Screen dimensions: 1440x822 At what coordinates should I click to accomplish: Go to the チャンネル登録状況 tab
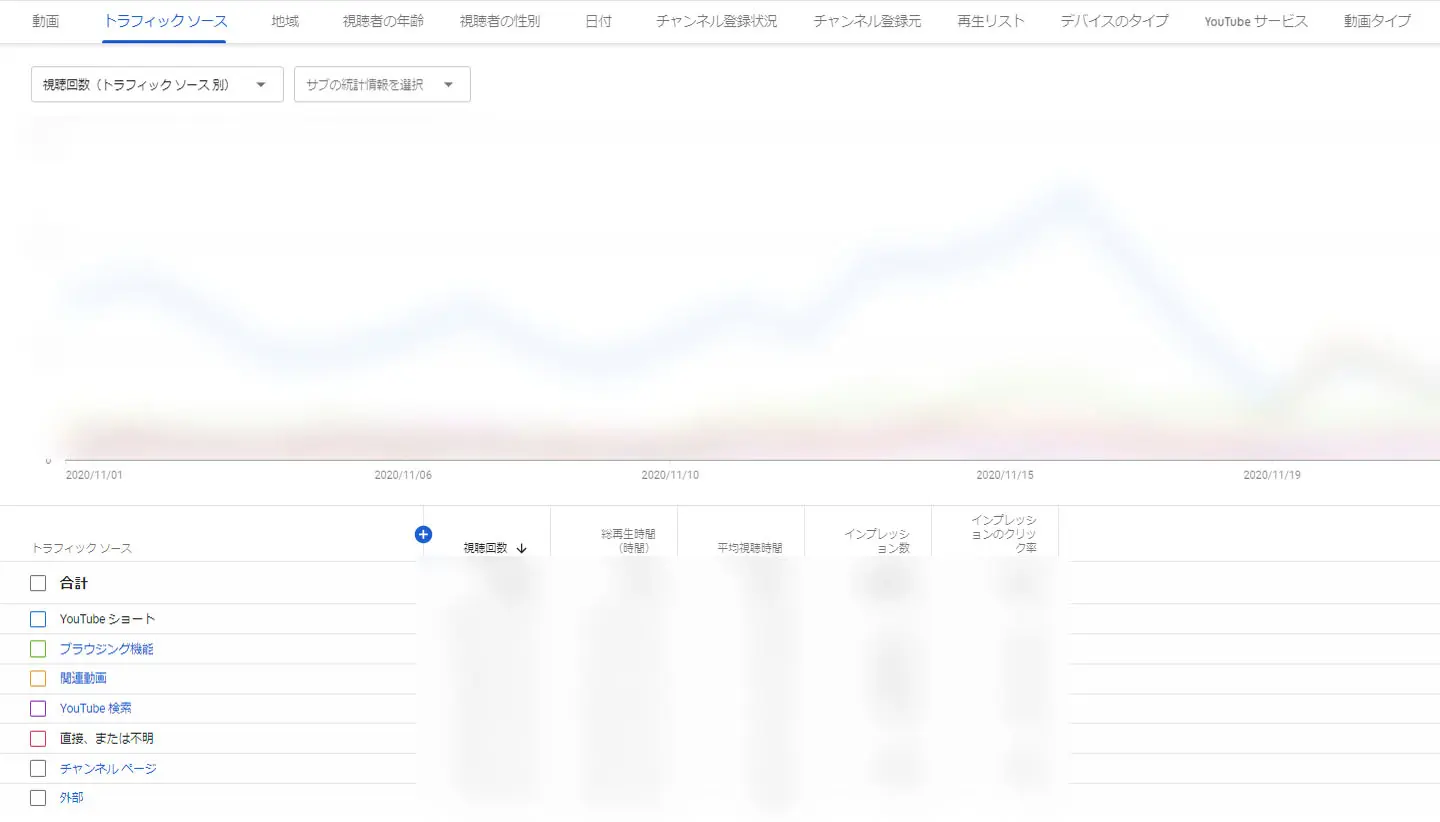pos(716,21)
